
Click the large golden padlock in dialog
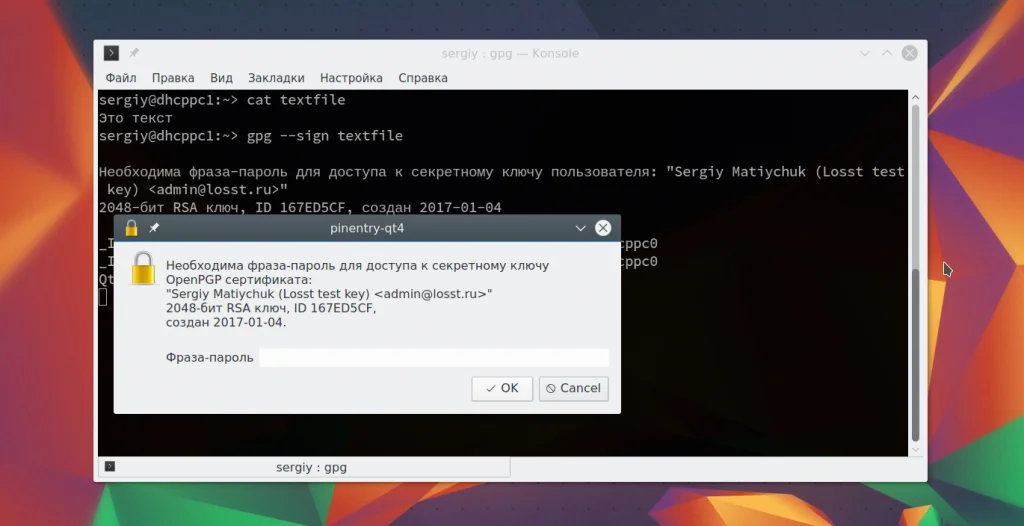click(x=143, y=269)
